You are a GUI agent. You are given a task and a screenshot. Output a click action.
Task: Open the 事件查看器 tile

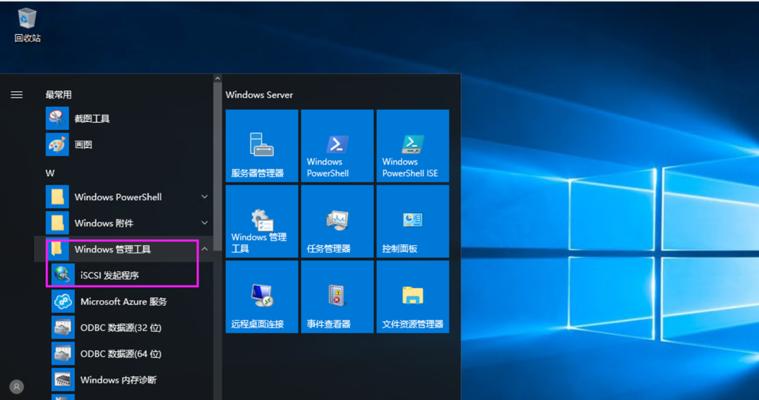pyautogui.click(x=337, y=297)
